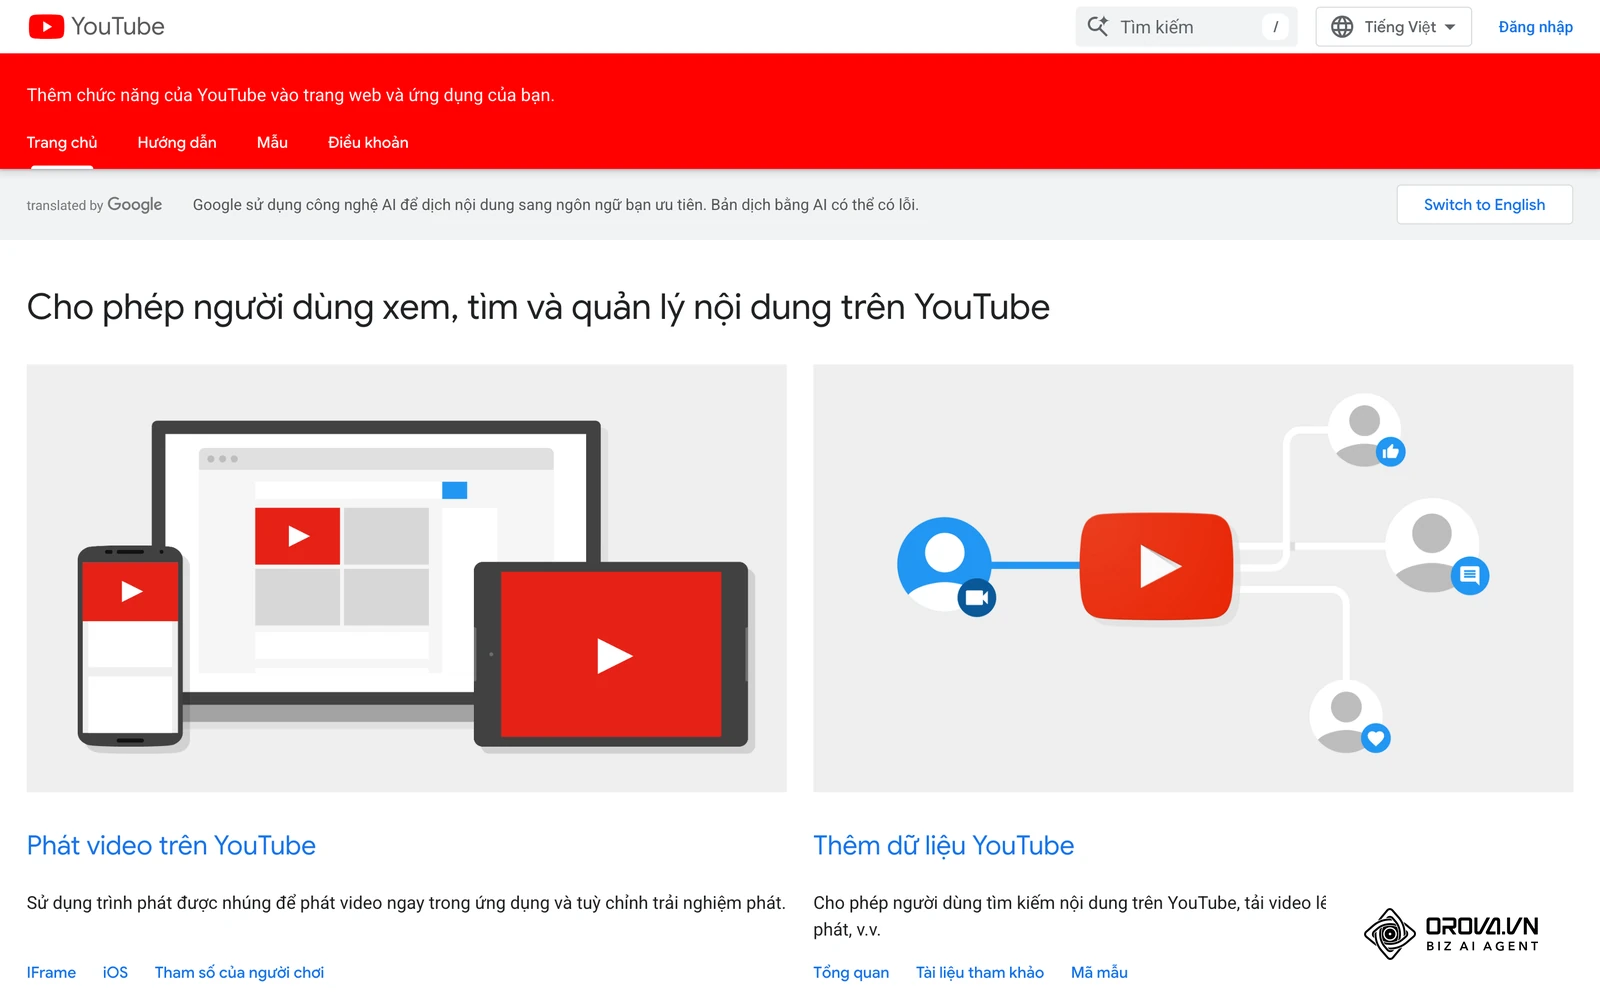Click the translated by Google label
Image resolution: width=1600 pixels, height=1000 pixels.
[x=94, y=205]
